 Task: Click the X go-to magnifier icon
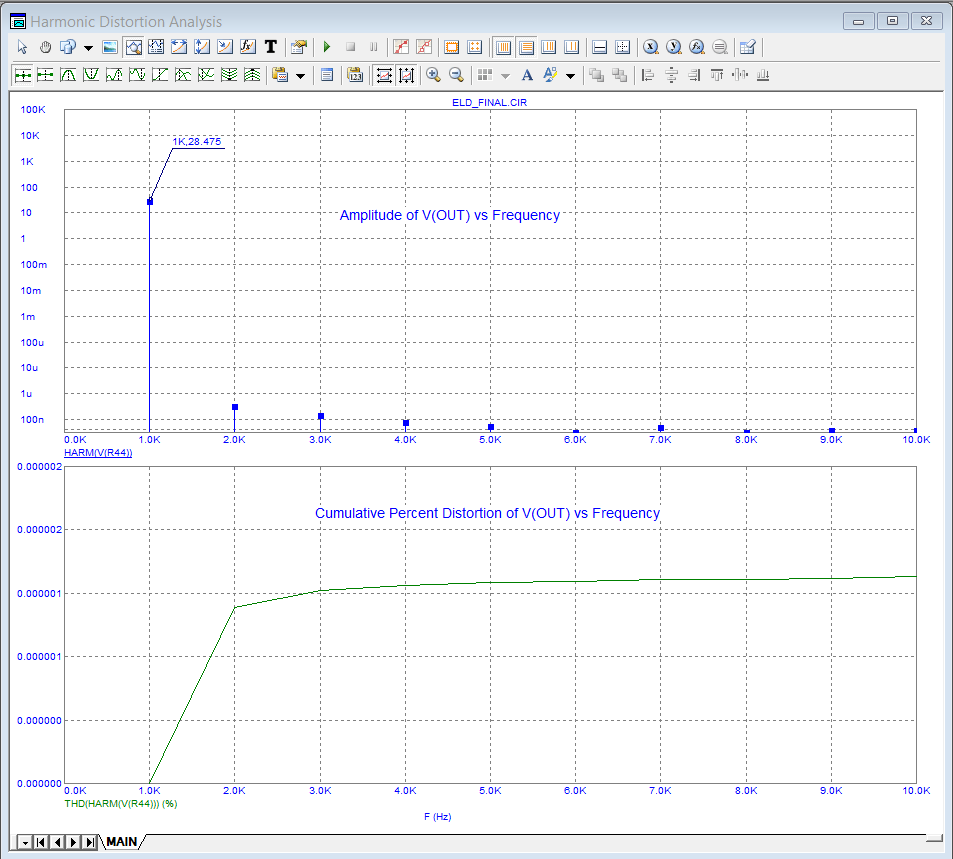pyautogui.click(x=651, y=47)
